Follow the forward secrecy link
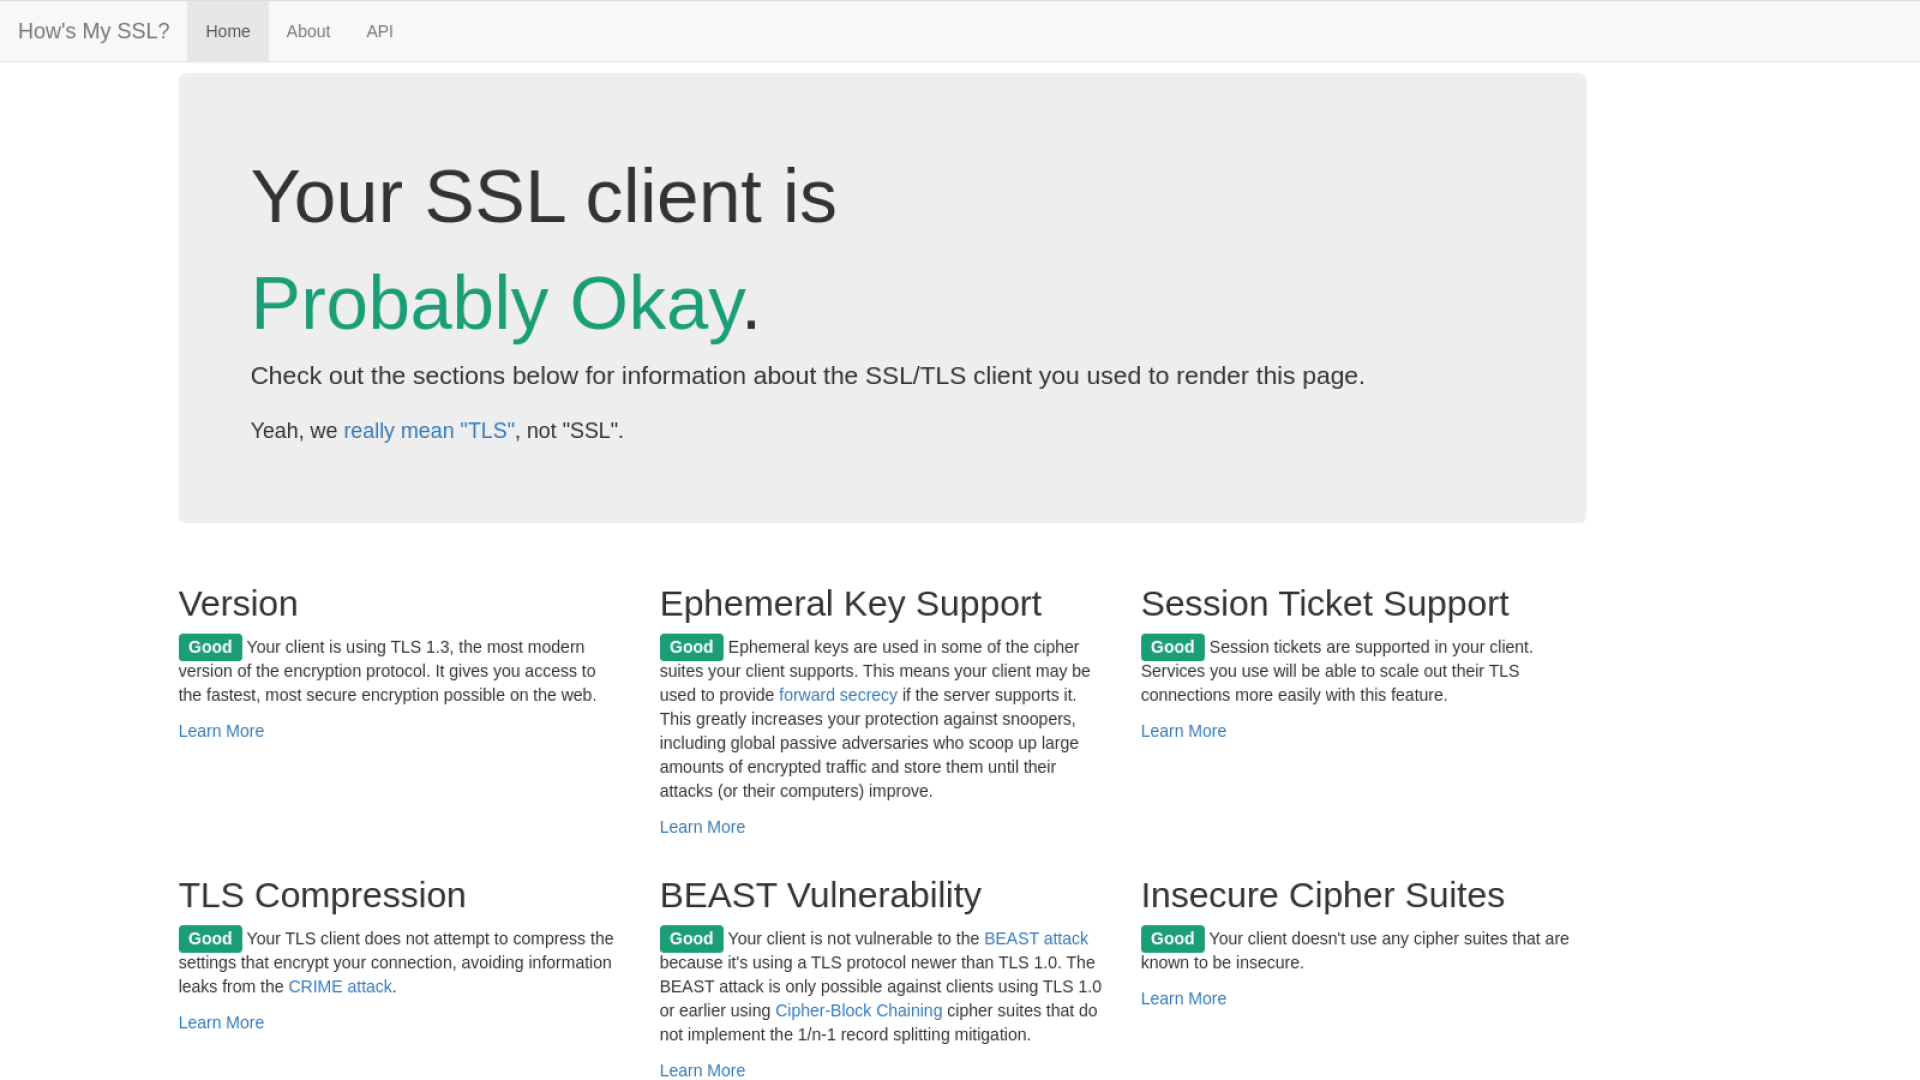1920x1080 pixels. point(838,695)
